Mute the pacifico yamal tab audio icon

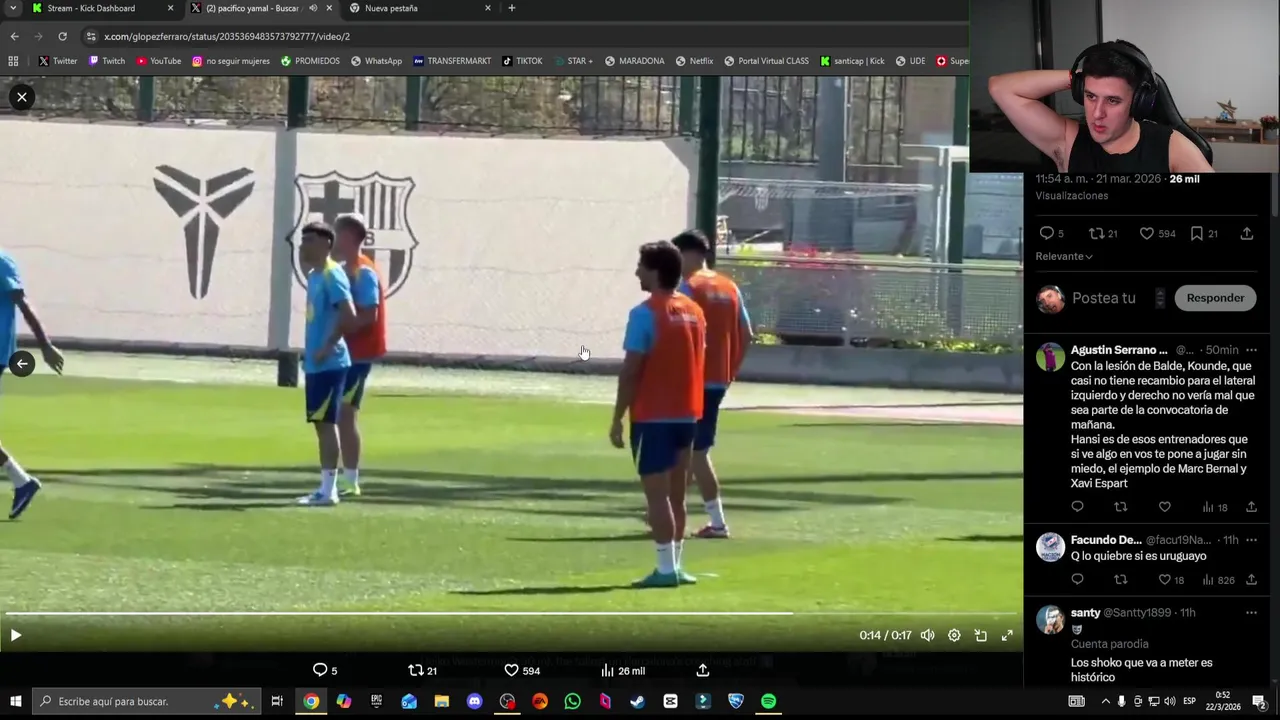(x=313, y=8)
